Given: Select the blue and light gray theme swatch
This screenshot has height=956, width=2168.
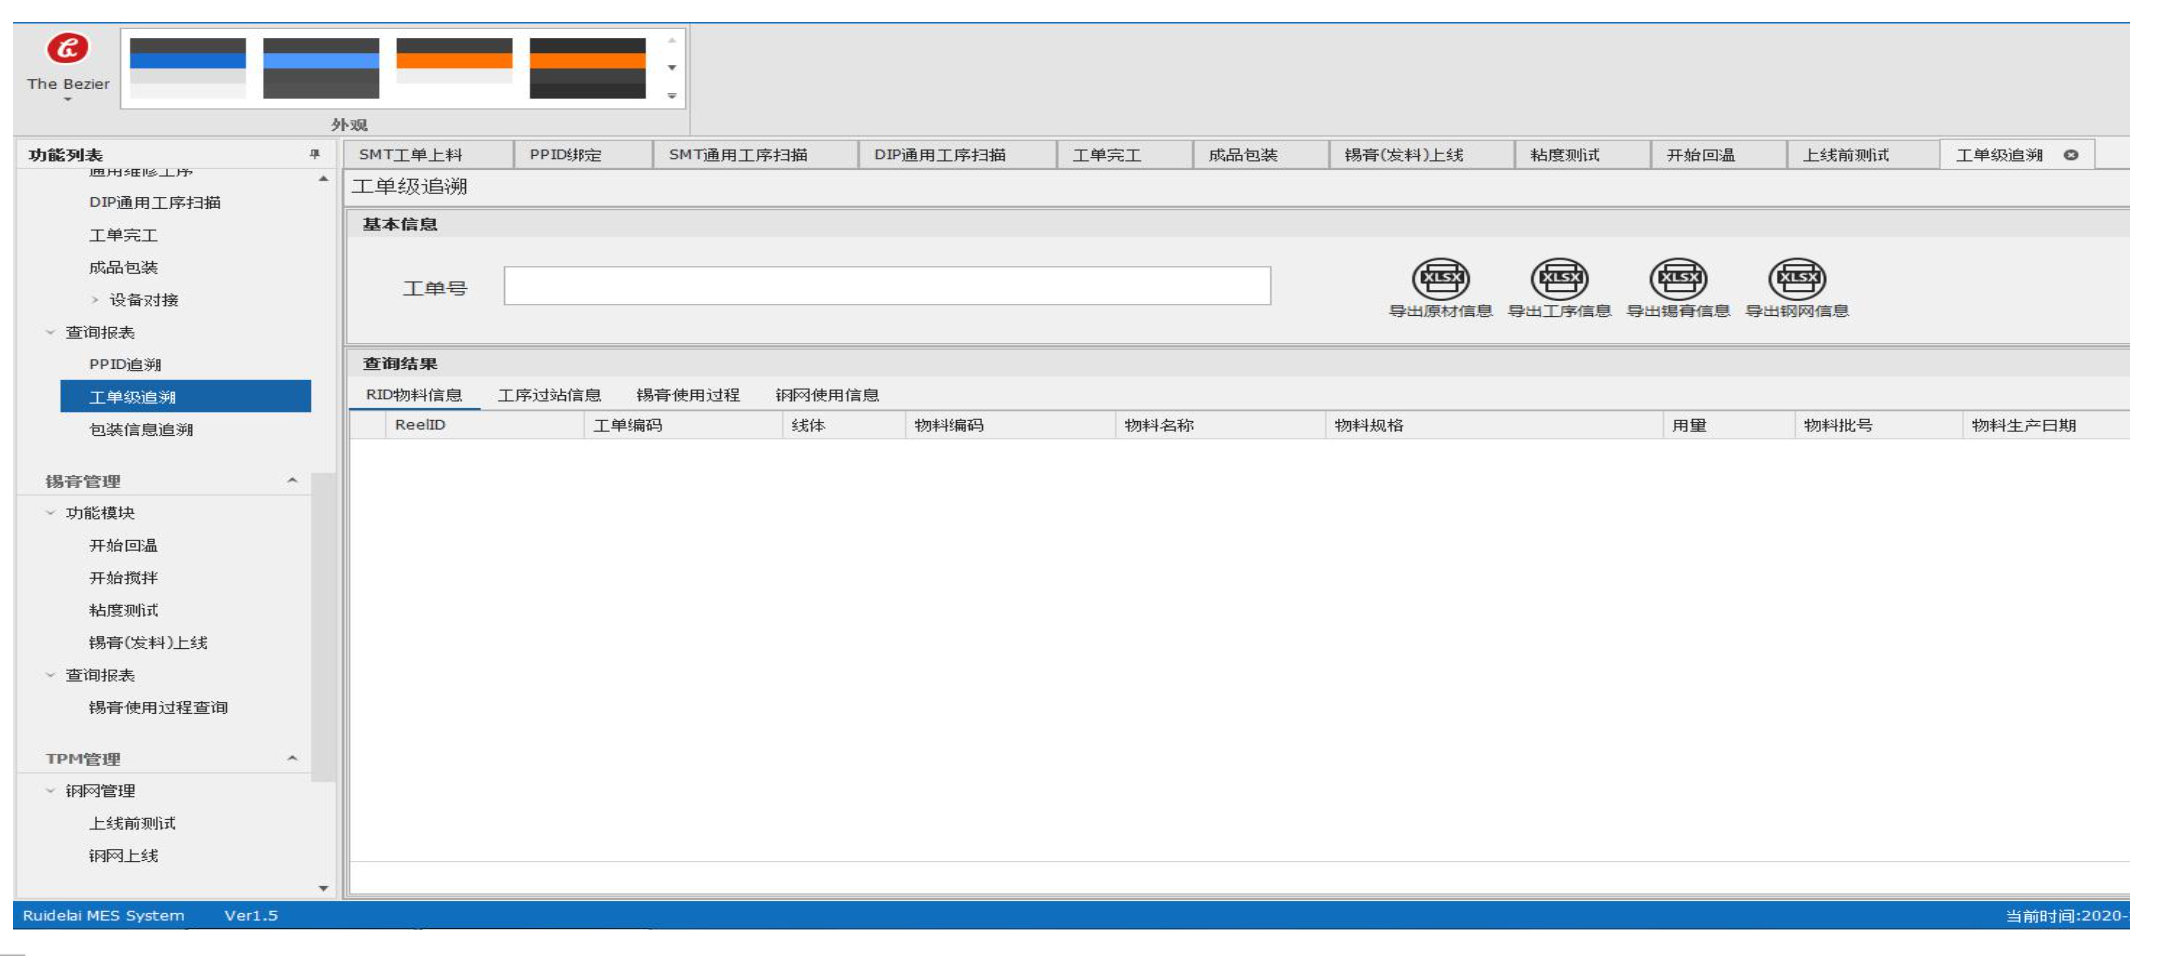Looking at the screenshot, I should pyautogui.click(x=188, y=68).
